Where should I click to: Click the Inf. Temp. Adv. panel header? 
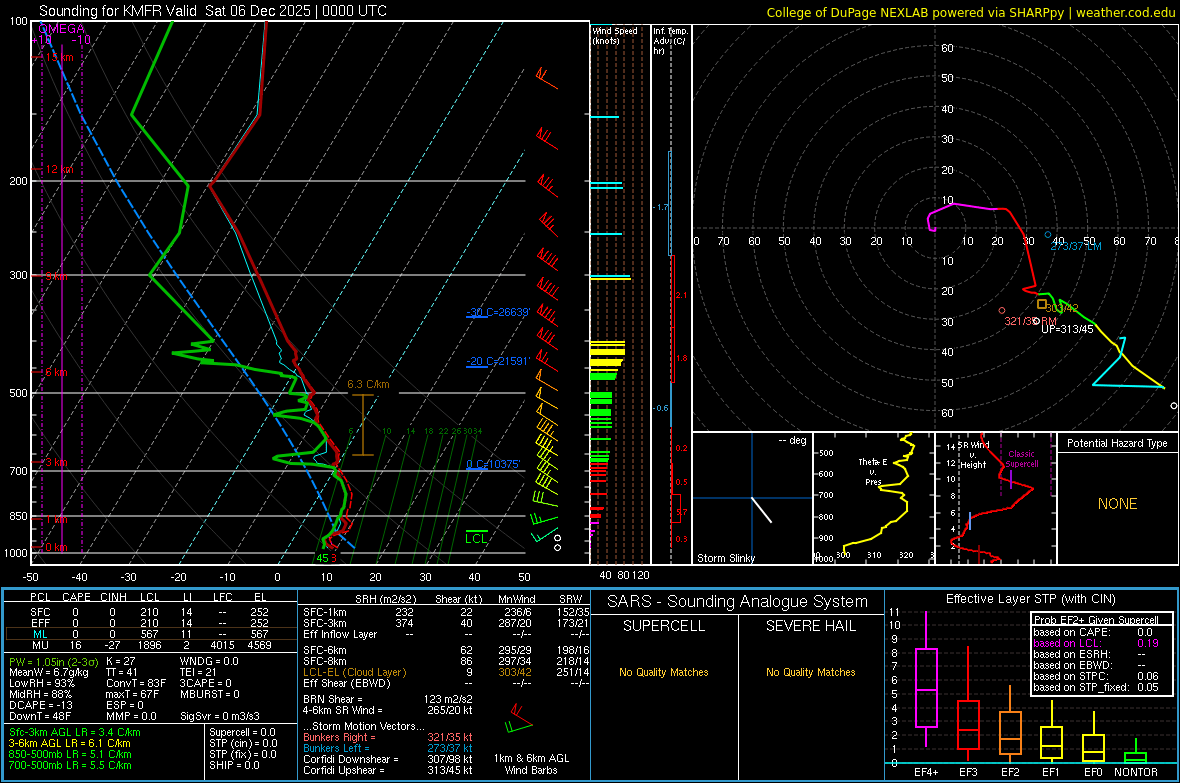coord(670,41)
